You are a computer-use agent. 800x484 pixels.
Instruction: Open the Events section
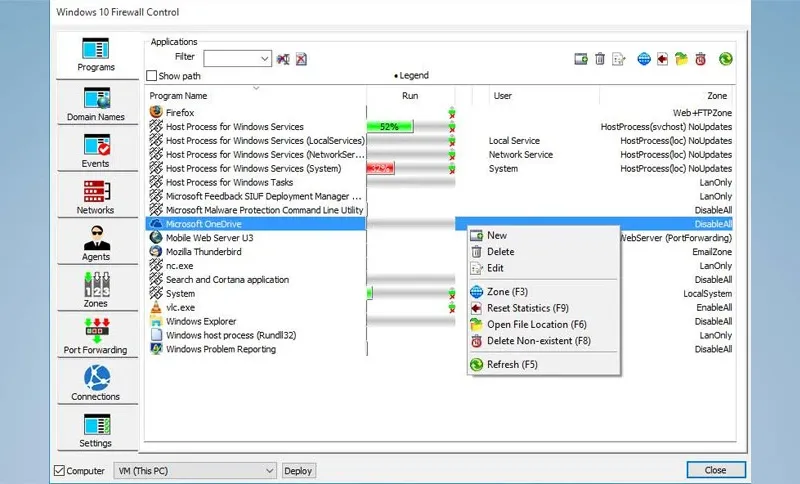pyautogui.click(x=96, y=150)
